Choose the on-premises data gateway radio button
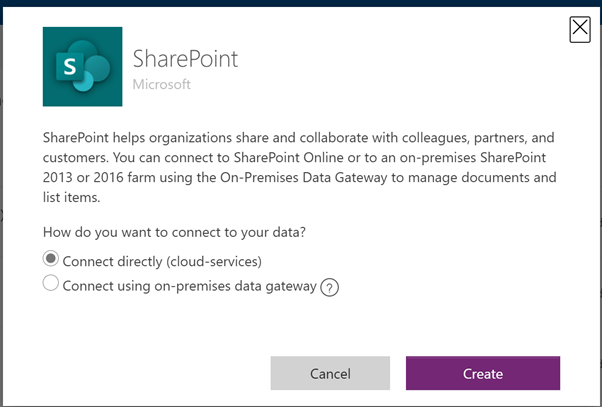This screenshot has height=407, width=602. click(x=50, y=285)
